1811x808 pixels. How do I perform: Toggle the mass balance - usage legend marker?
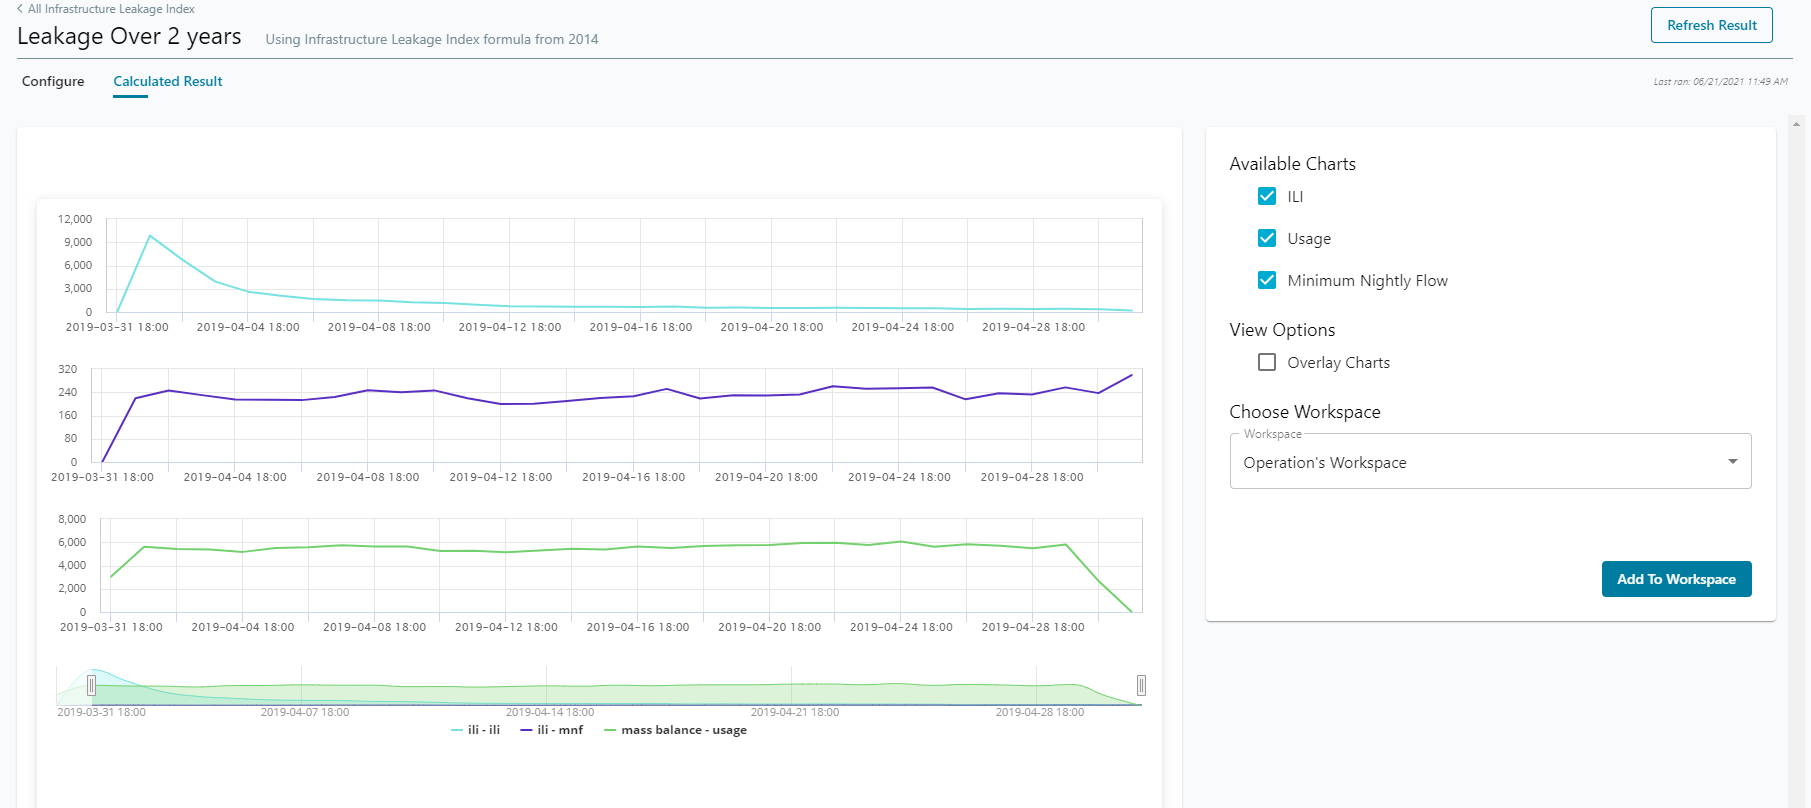610,731
